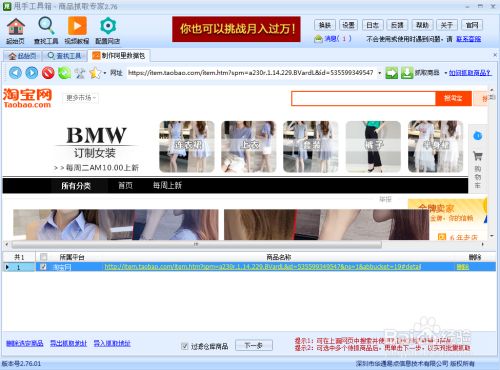Screen dimensions: 500x370
Task: Open the 每周上新 store menu item
Action: (x=167, y=185)
